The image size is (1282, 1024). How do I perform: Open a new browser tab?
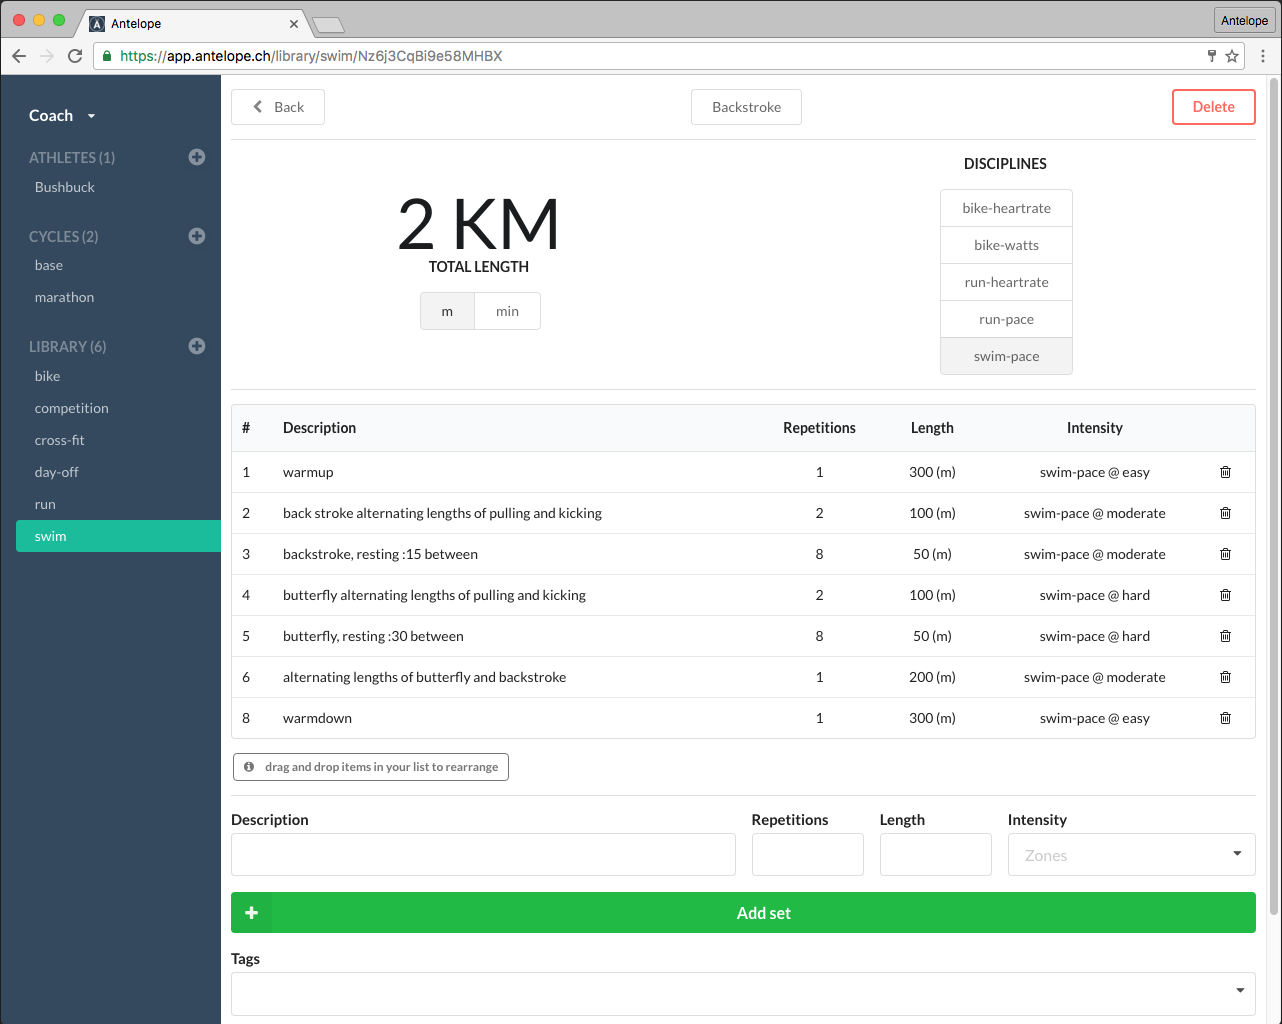coord(328,25)
